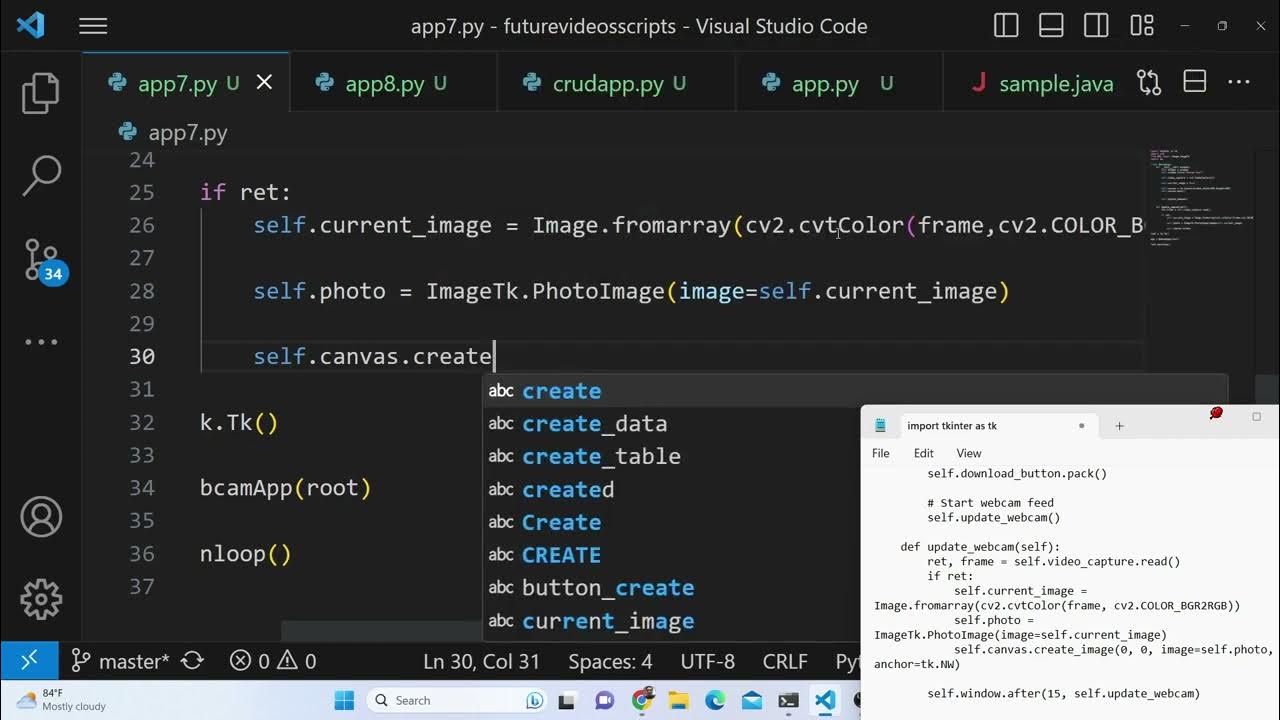Click the Ln 30, Col 31 status indicator
The image size is (1280, 720).
tap(481, 661)
